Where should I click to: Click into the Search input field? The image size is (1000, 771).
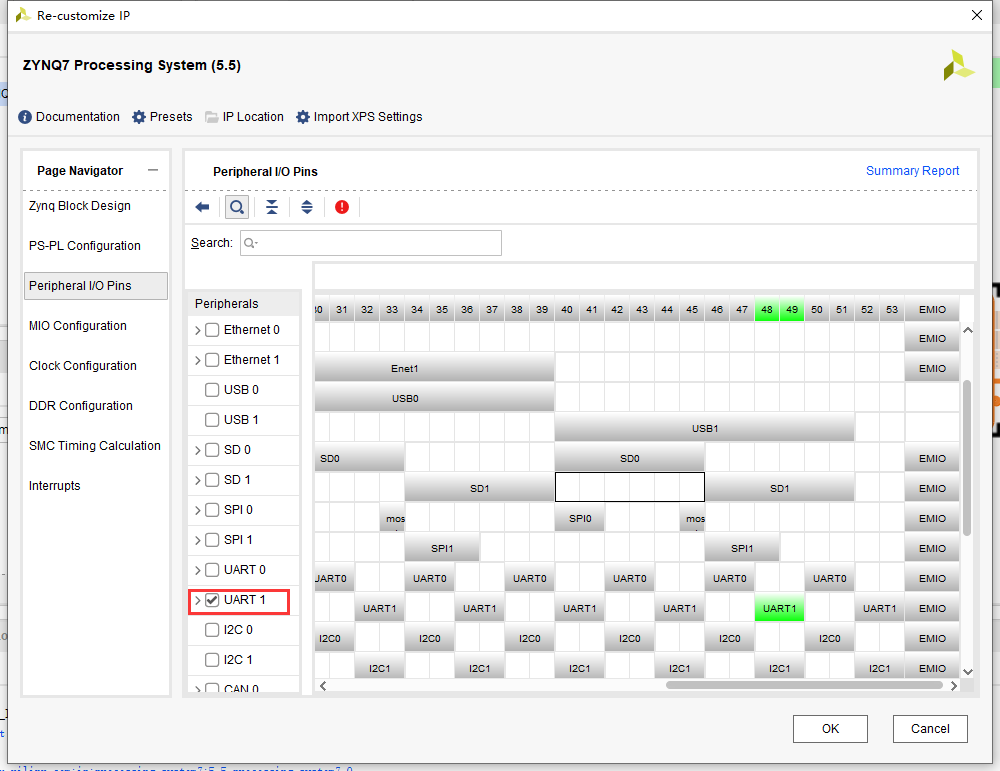click(371, 243)
